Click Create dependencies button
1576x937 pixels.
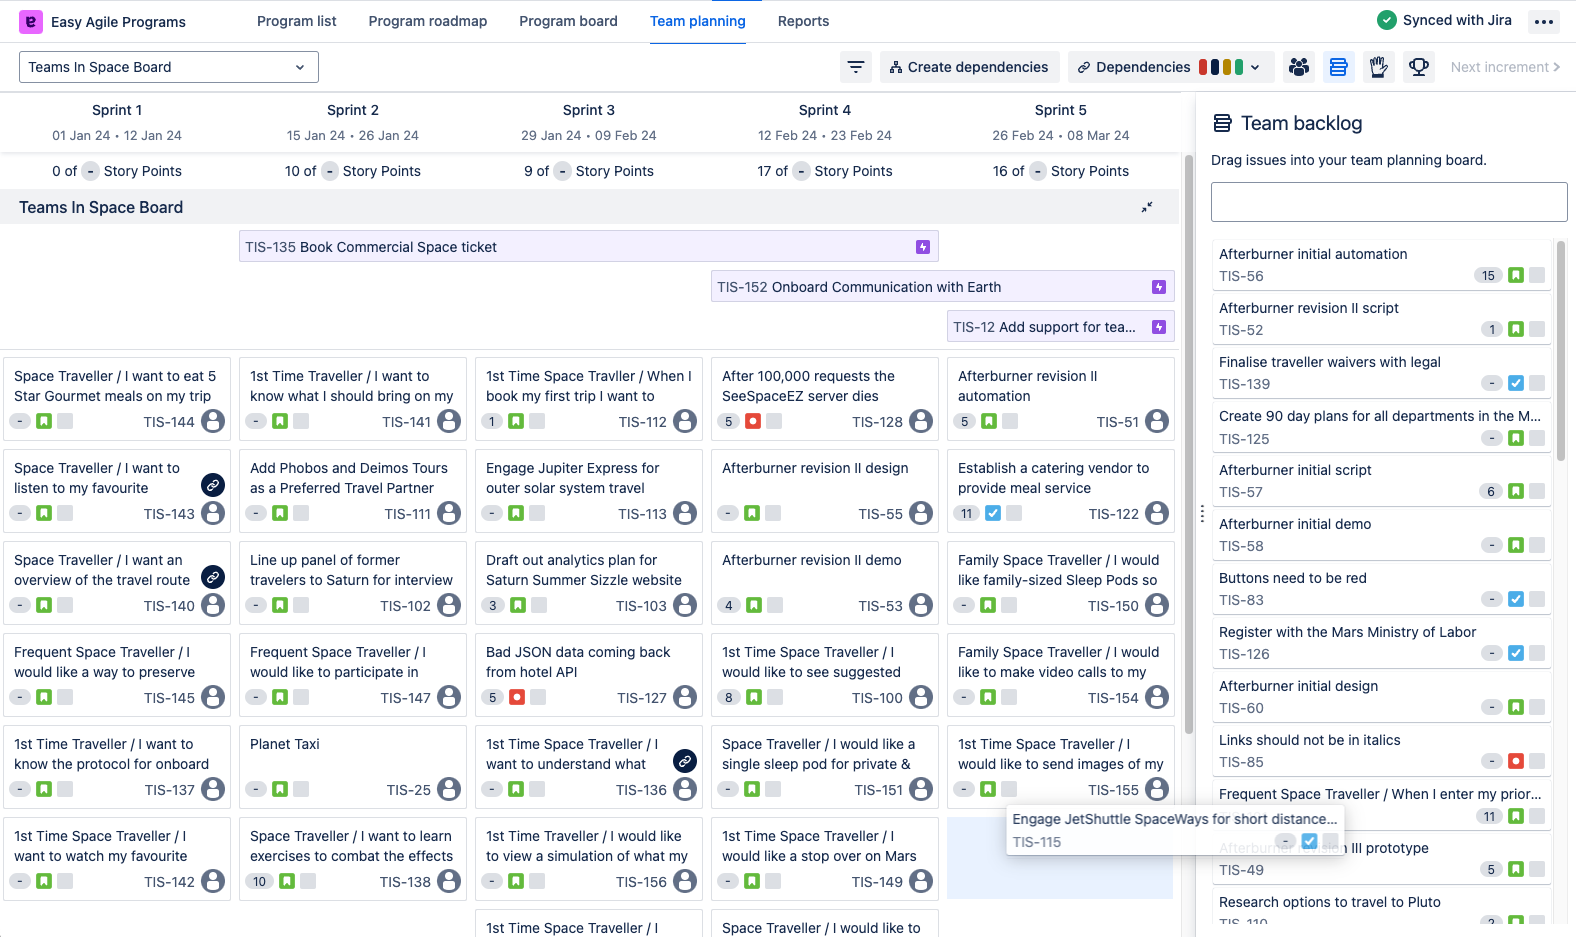pyautogui.click(x=970, y=67)
